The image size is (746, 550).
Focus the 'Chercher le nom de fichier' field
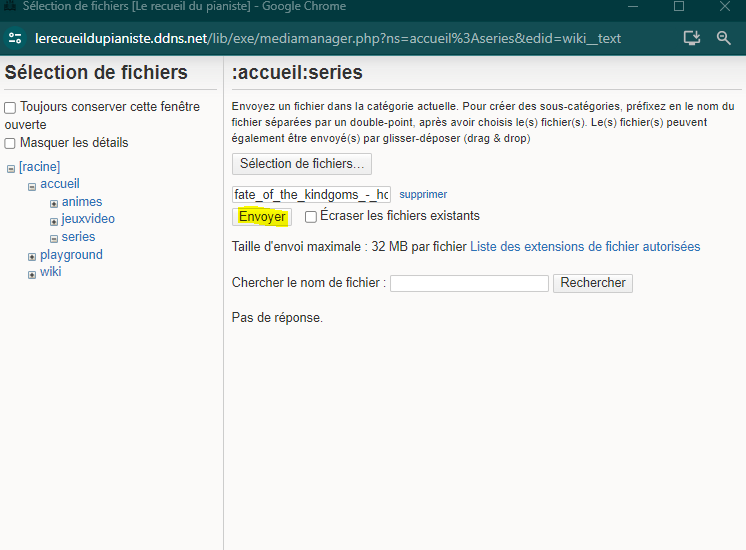point(469,283)
